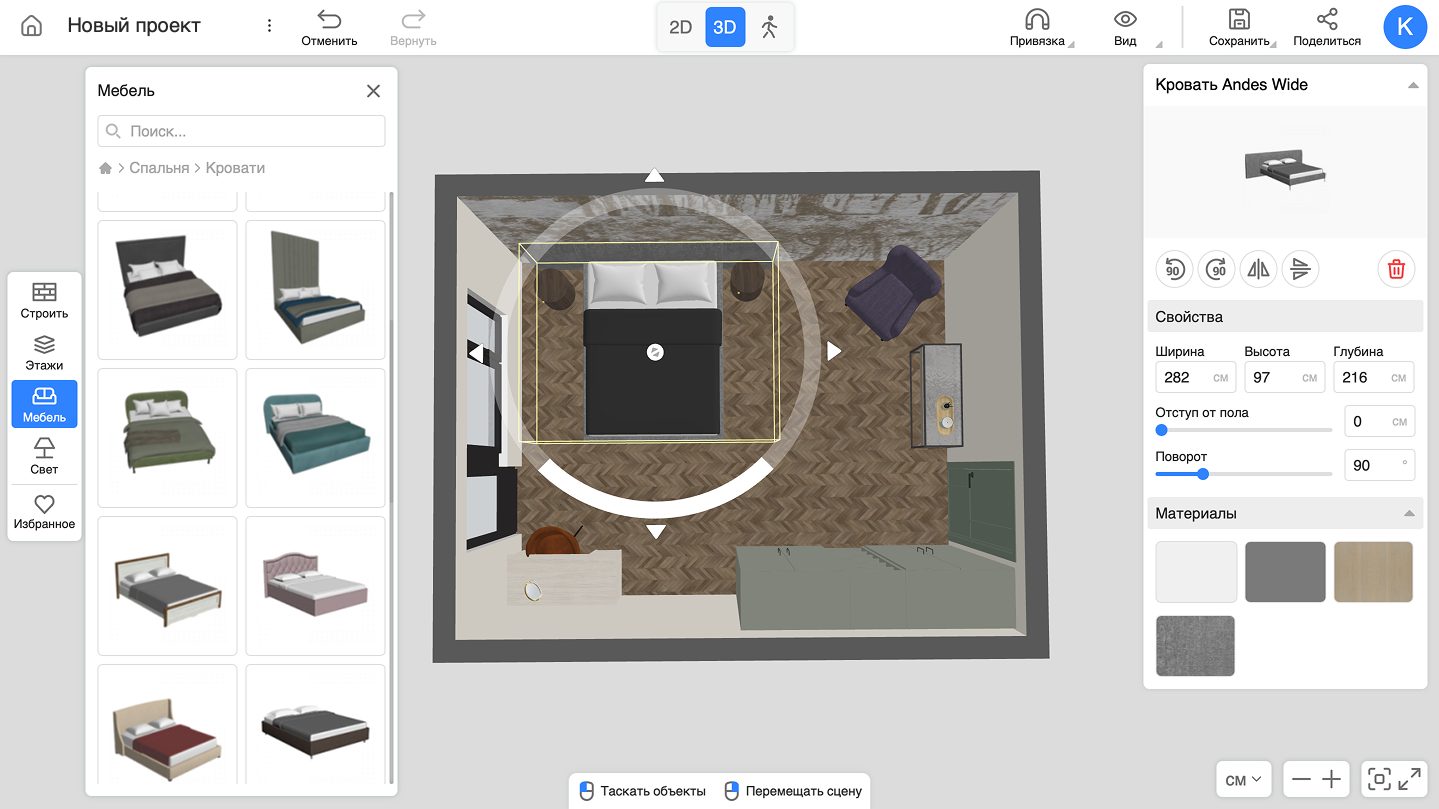The height and width of the screenshot is (809, 1439).
Task: Flip the bed vertically
Action: (1300, 269)
